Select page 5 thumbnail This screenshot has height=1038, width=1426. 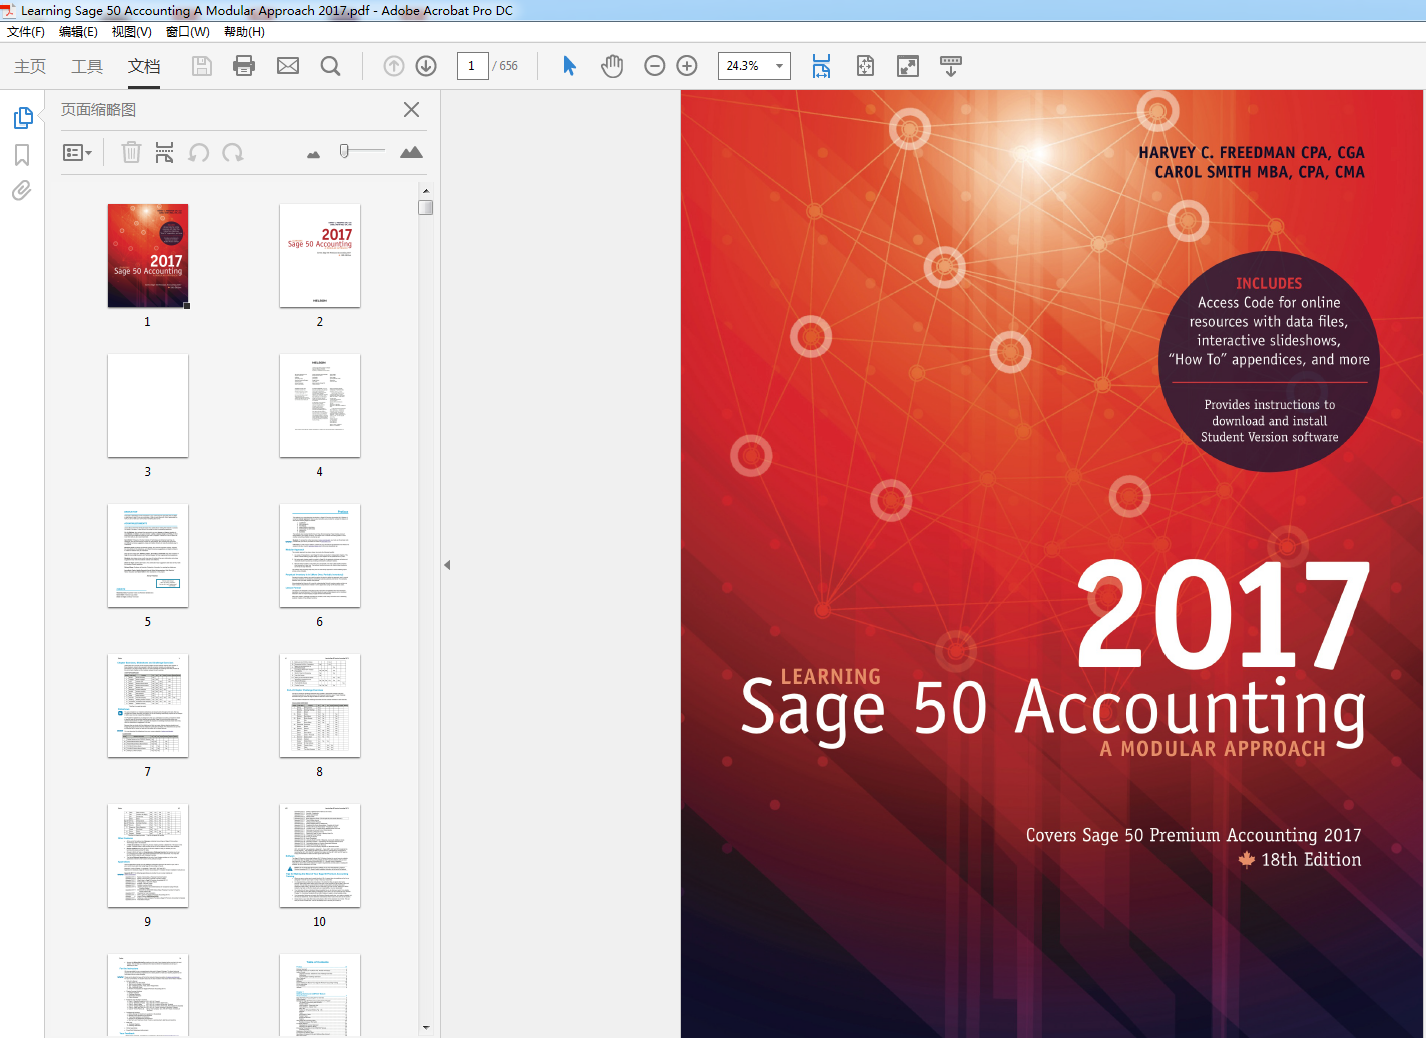tap(148, 556)
